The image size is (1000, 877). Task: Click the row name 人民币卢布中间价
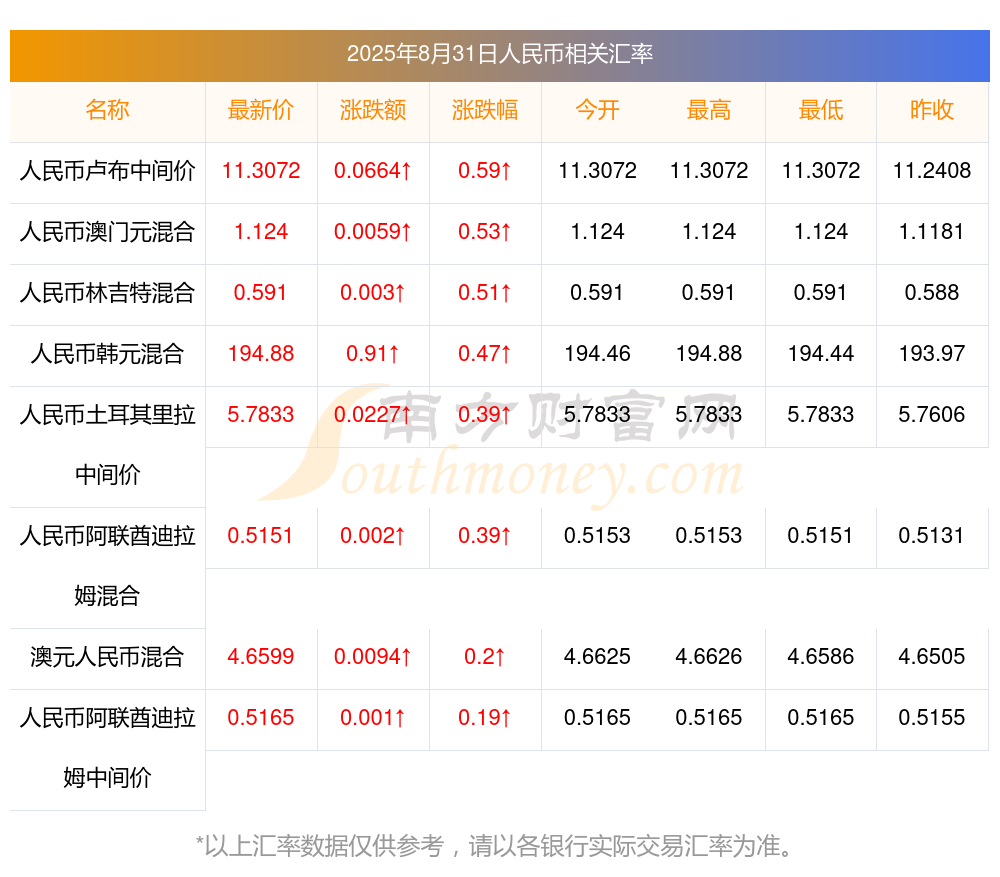107,171
